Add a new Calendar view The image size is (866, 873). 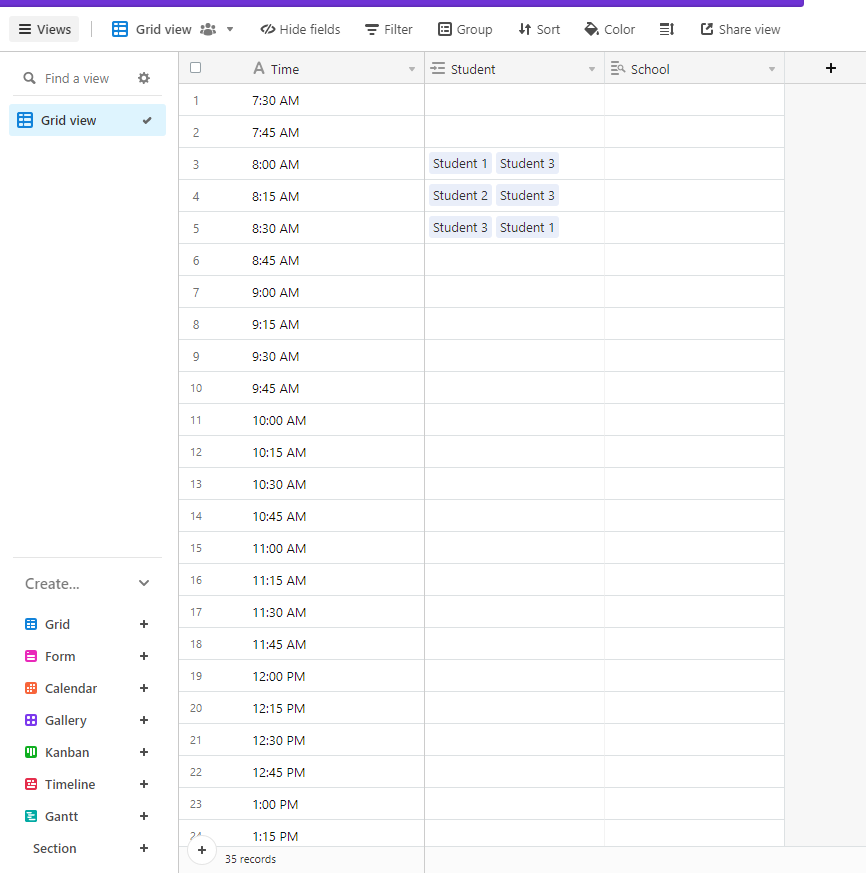[x=144, y=688]
